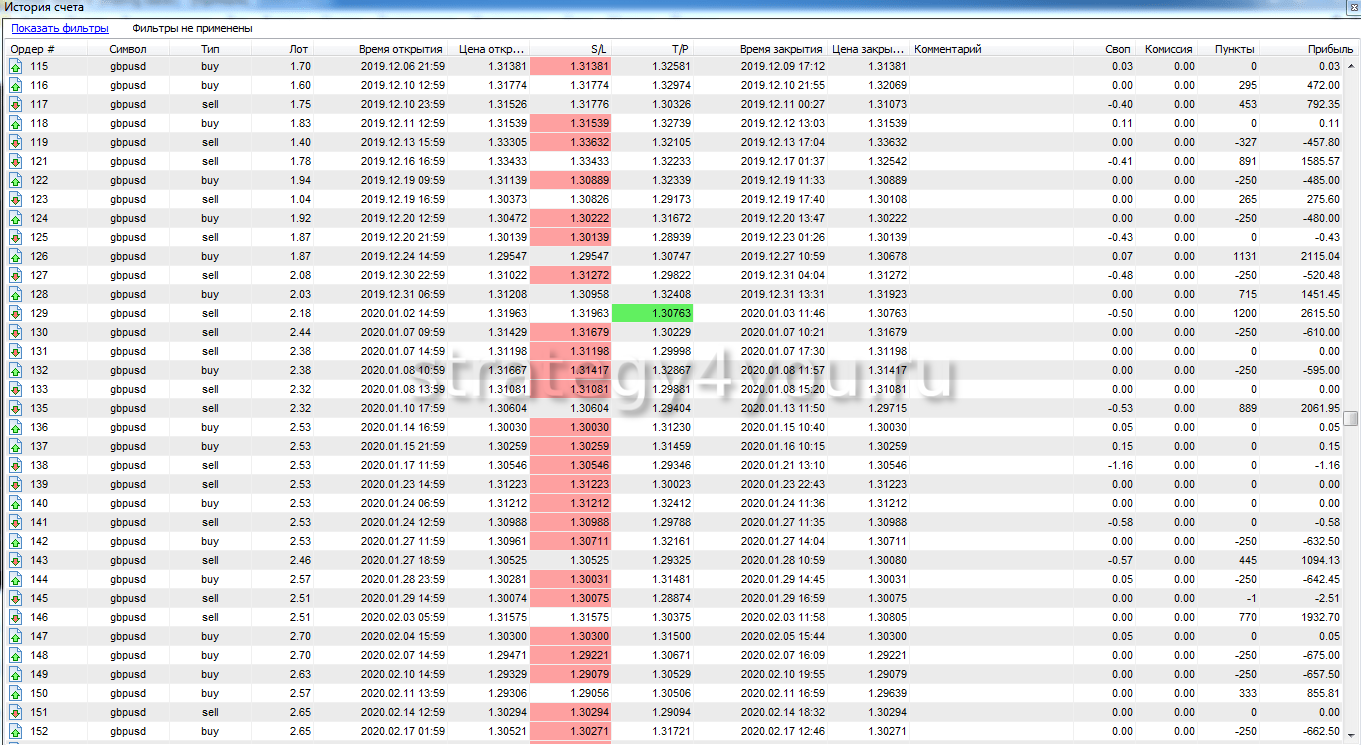Screen dimensions: 1361x745
Task: Click the Лот column header
Action: [298, 49]
